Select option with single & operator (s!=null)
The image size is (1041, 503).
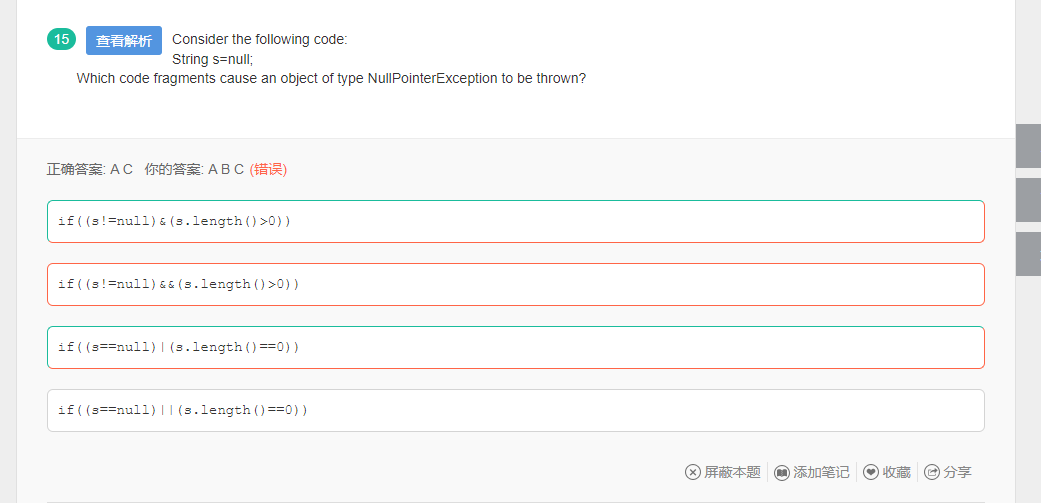coord(516,221)
